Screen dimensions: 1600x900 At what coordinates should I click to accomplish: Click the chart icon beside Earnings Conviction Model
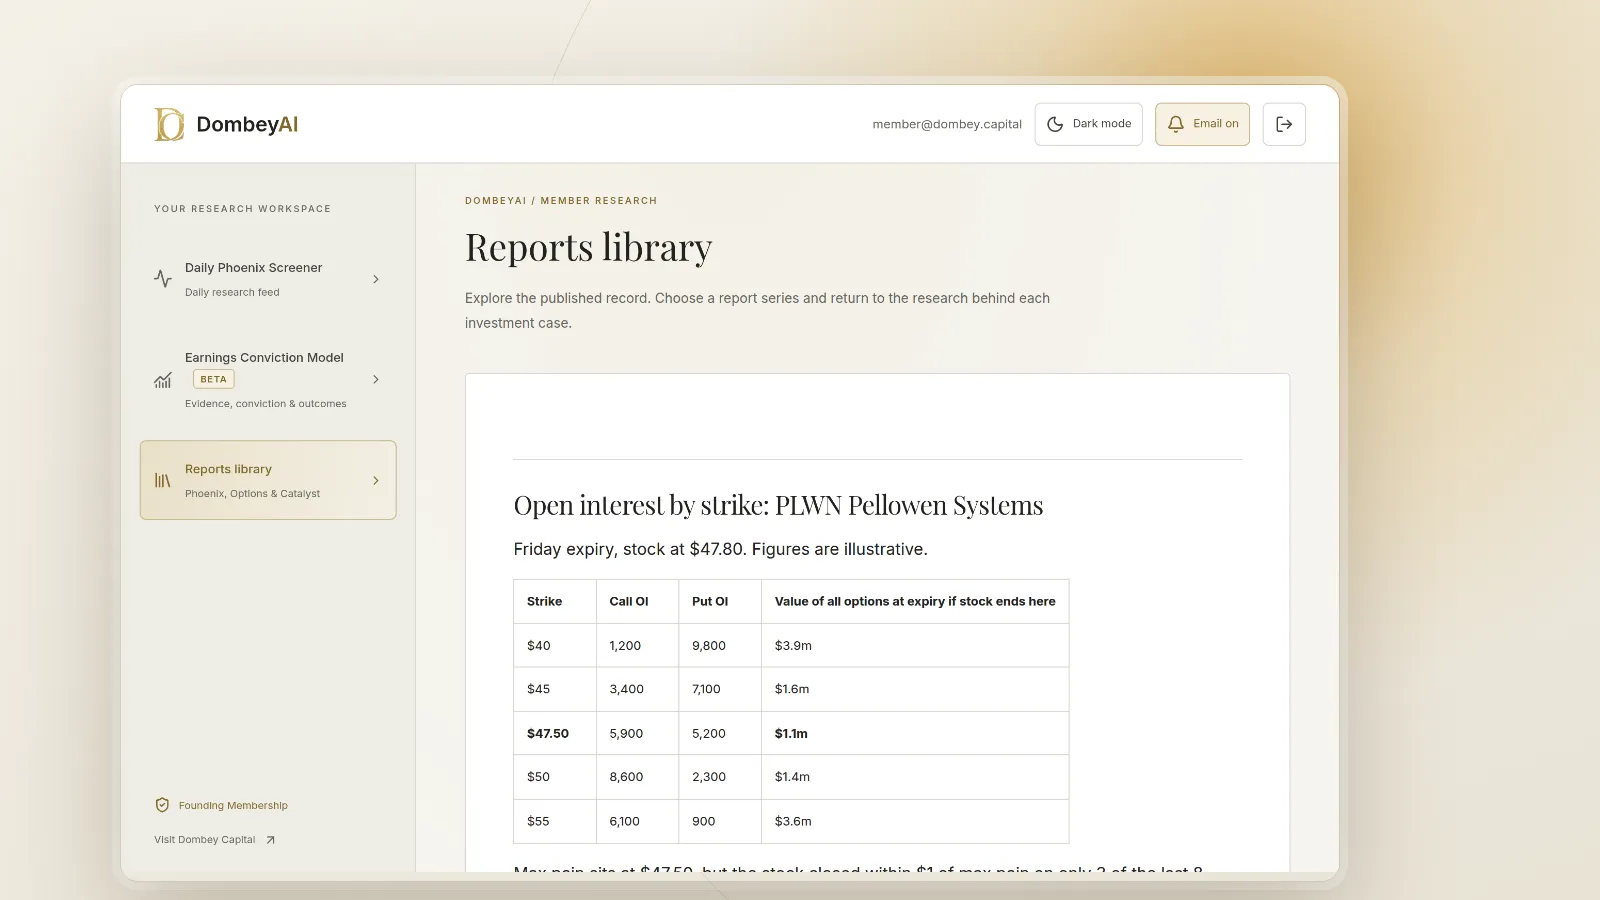click(x=163, y=380)
